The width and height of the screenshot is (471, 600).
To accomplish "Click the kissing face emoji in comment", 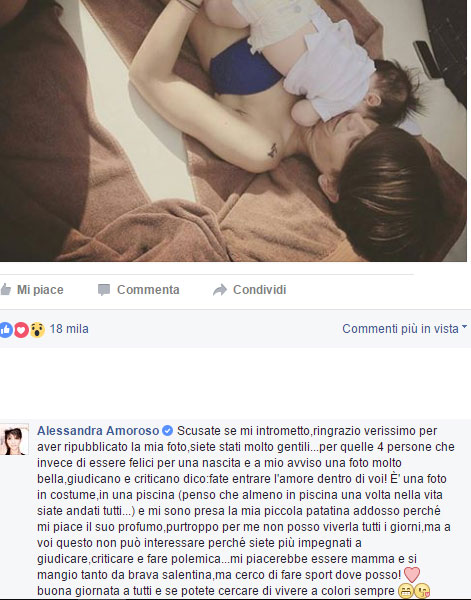I will 422,591.
